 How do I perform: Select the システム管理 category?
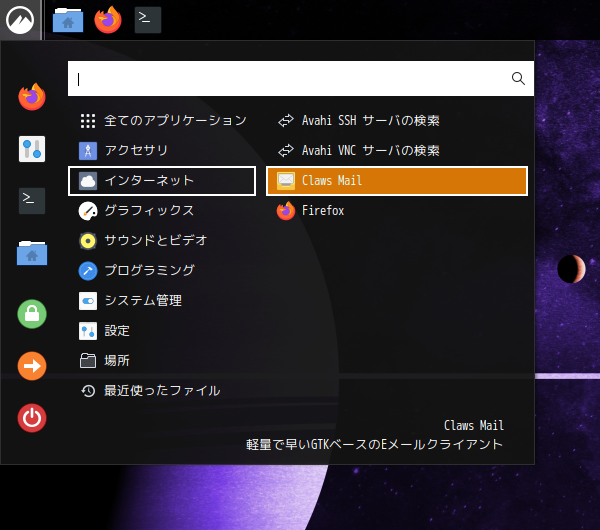pyautogui.click(x=162, y=301)
